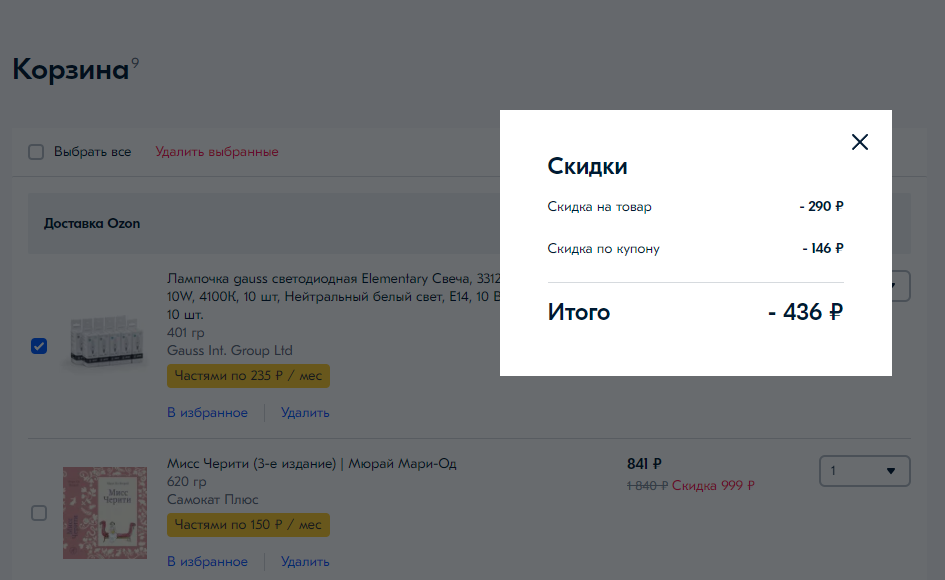Add Мисс Черити book to В избранное
This screenshot has height=580, width=945.
[207, 561]
